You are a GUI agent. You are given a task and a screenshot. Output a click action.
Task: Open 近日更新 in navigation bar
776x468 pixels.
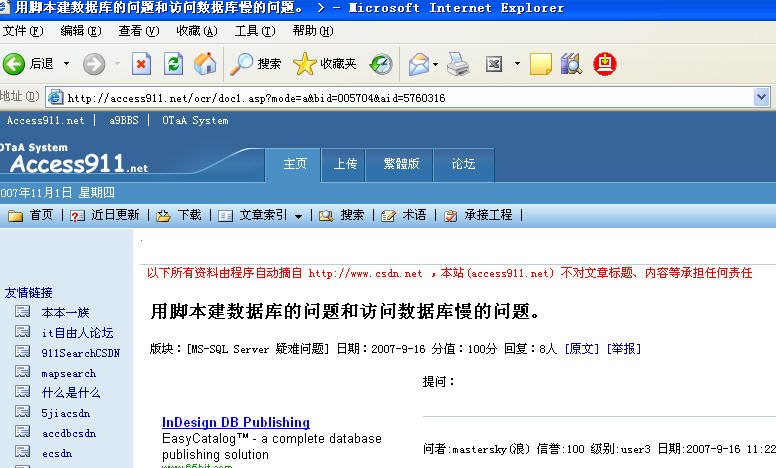[x=115, y=215]
